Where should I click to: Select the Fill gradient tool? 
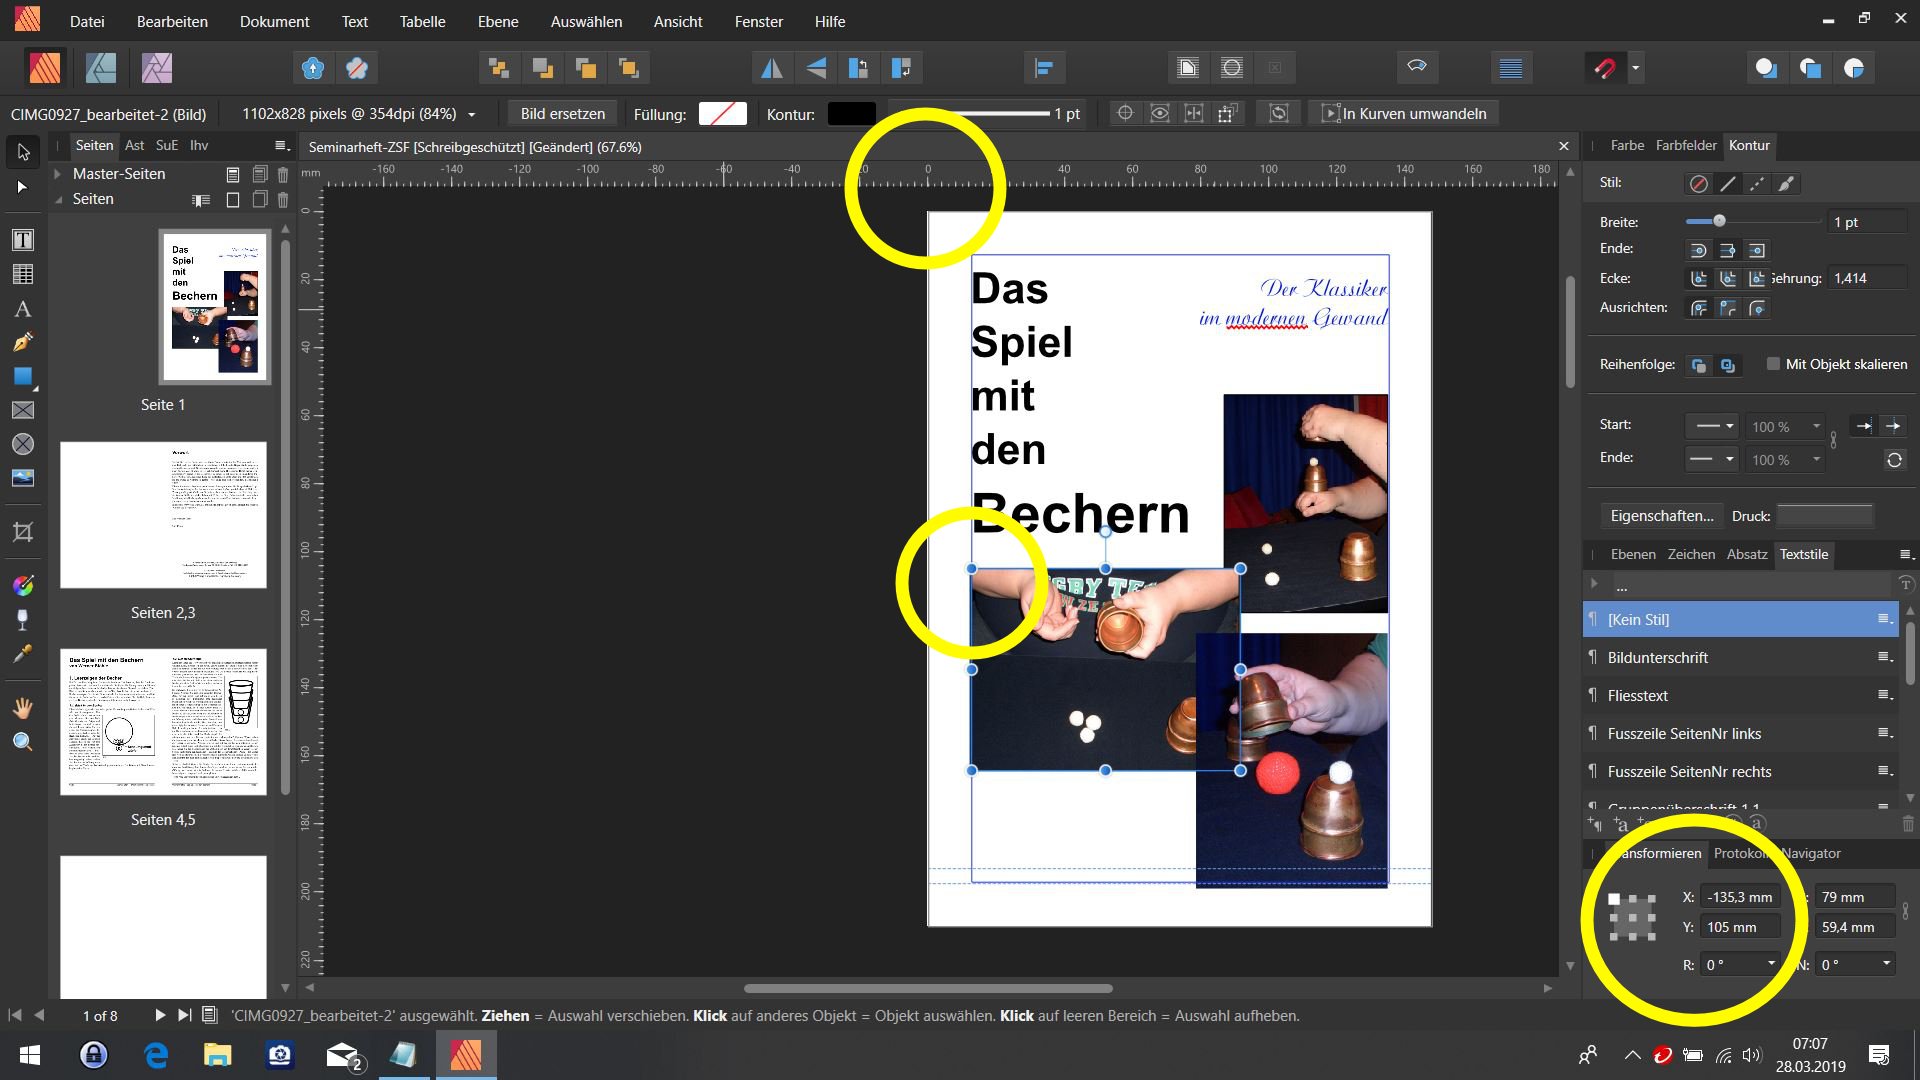tap(23, 586)
